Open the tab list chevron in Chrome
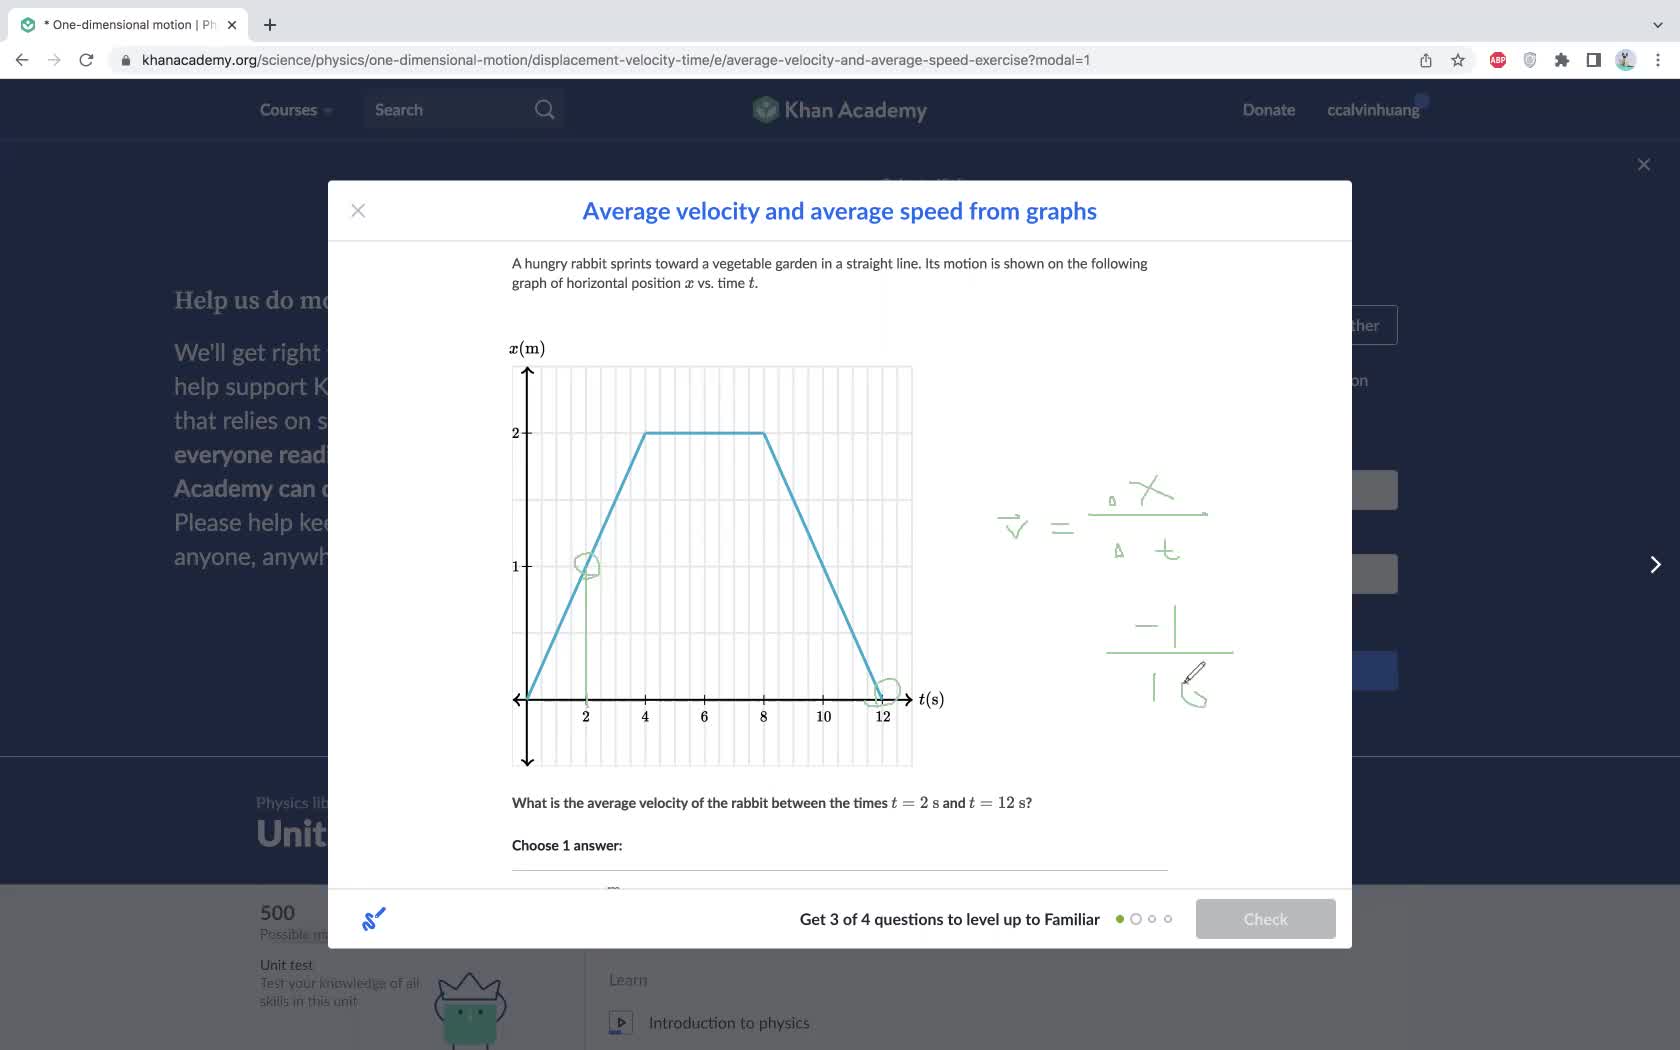Image resolution: width=1680 pixels, height=1050 pixels. 1658,25
